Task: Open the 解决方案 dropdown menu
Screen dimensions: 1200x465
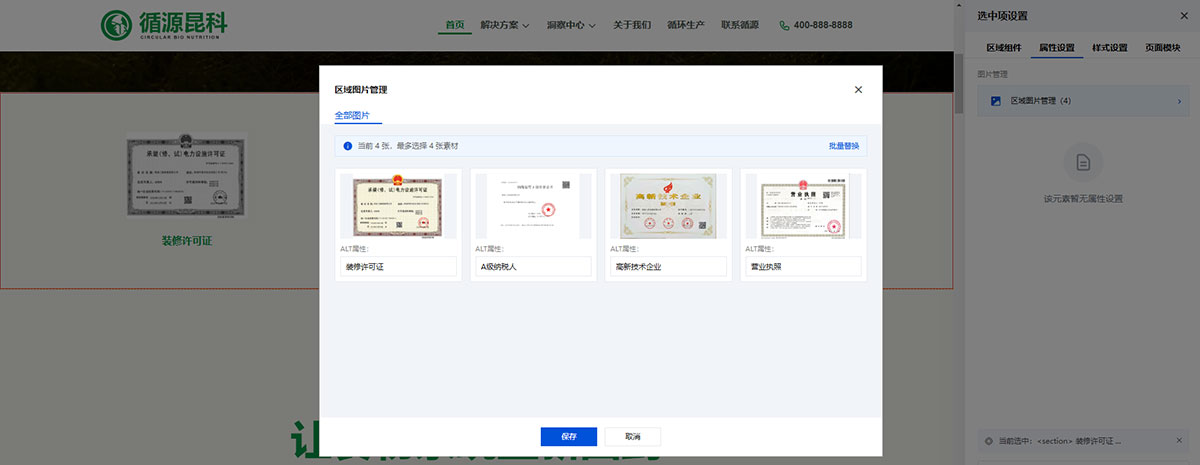Action: [x=505, y=25]
